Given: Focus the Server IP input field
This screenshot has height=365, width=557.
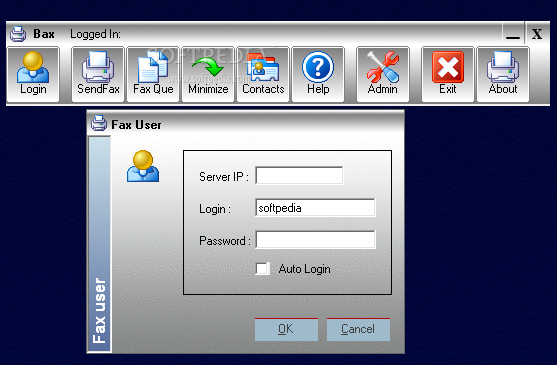Looking at the screenshot, I should [299, 175].
